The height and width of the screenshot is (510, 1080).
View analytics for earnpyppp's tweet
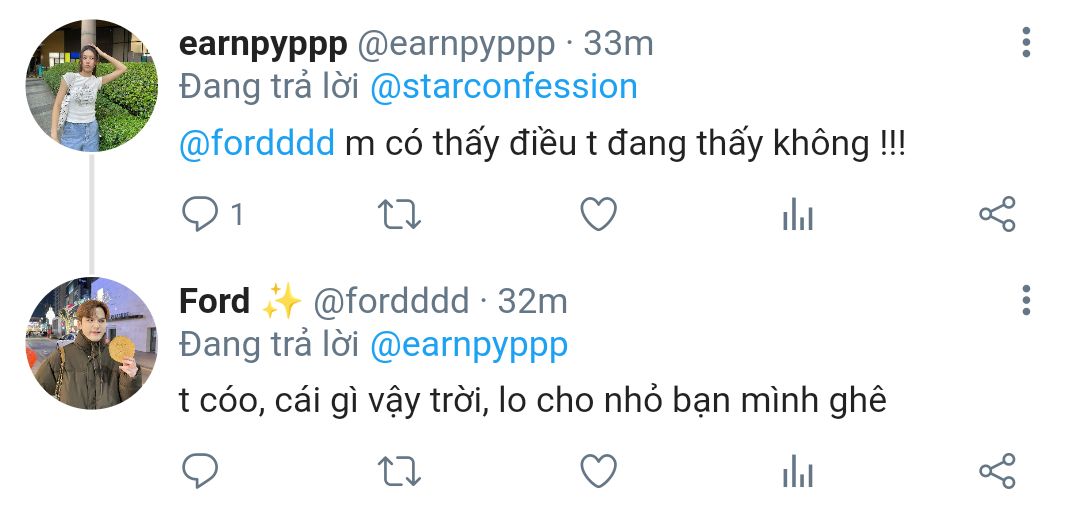point(798,214)
